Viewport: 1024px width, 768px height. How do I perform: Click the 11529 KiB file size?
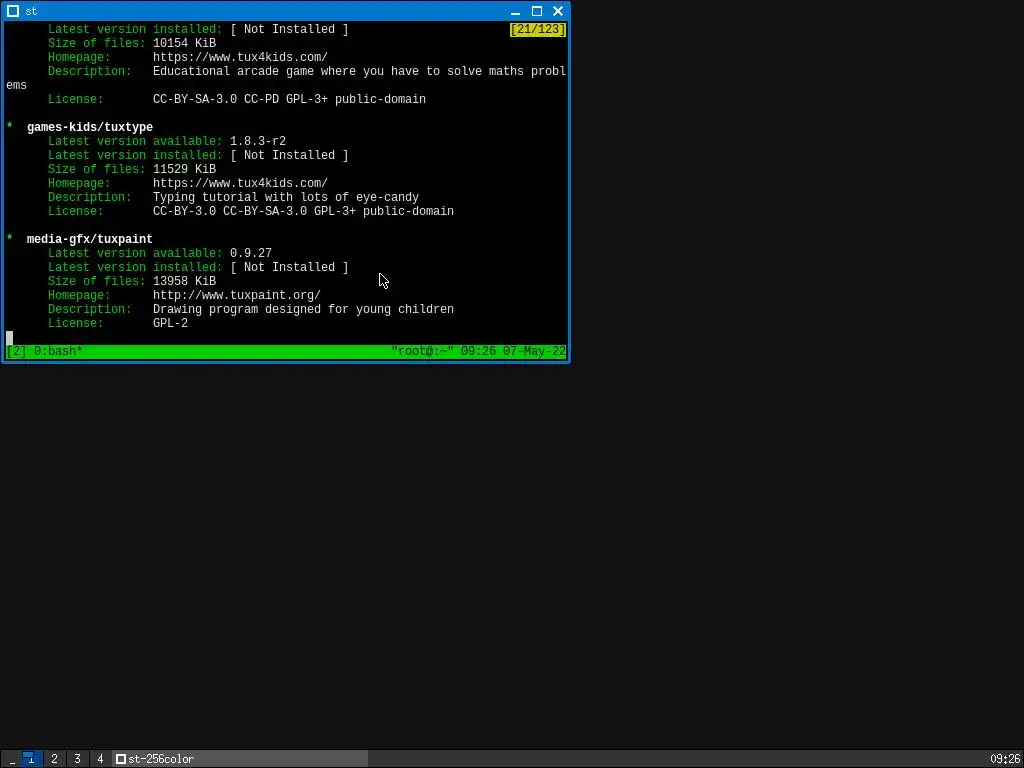(184, 169)
